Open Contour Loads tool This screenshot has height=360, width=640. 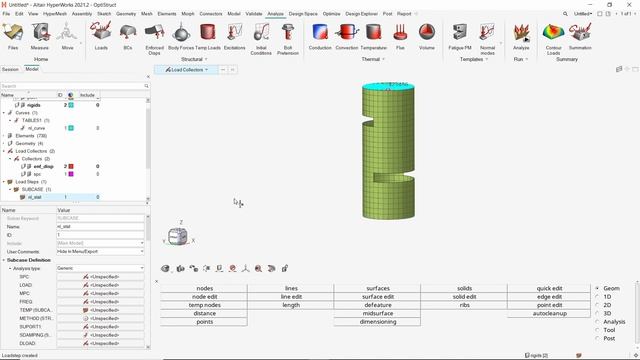(x=553, y=39)
